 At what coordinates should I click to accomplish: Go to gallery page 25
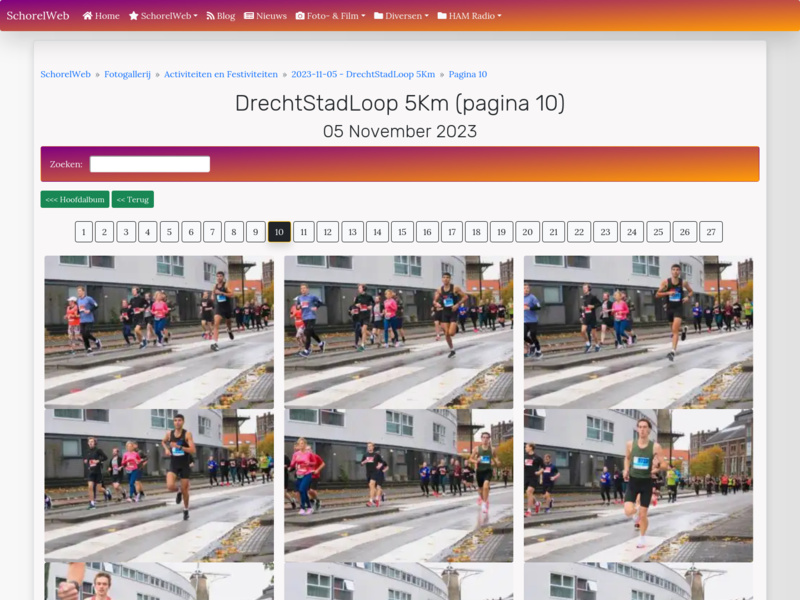point(659,232)
